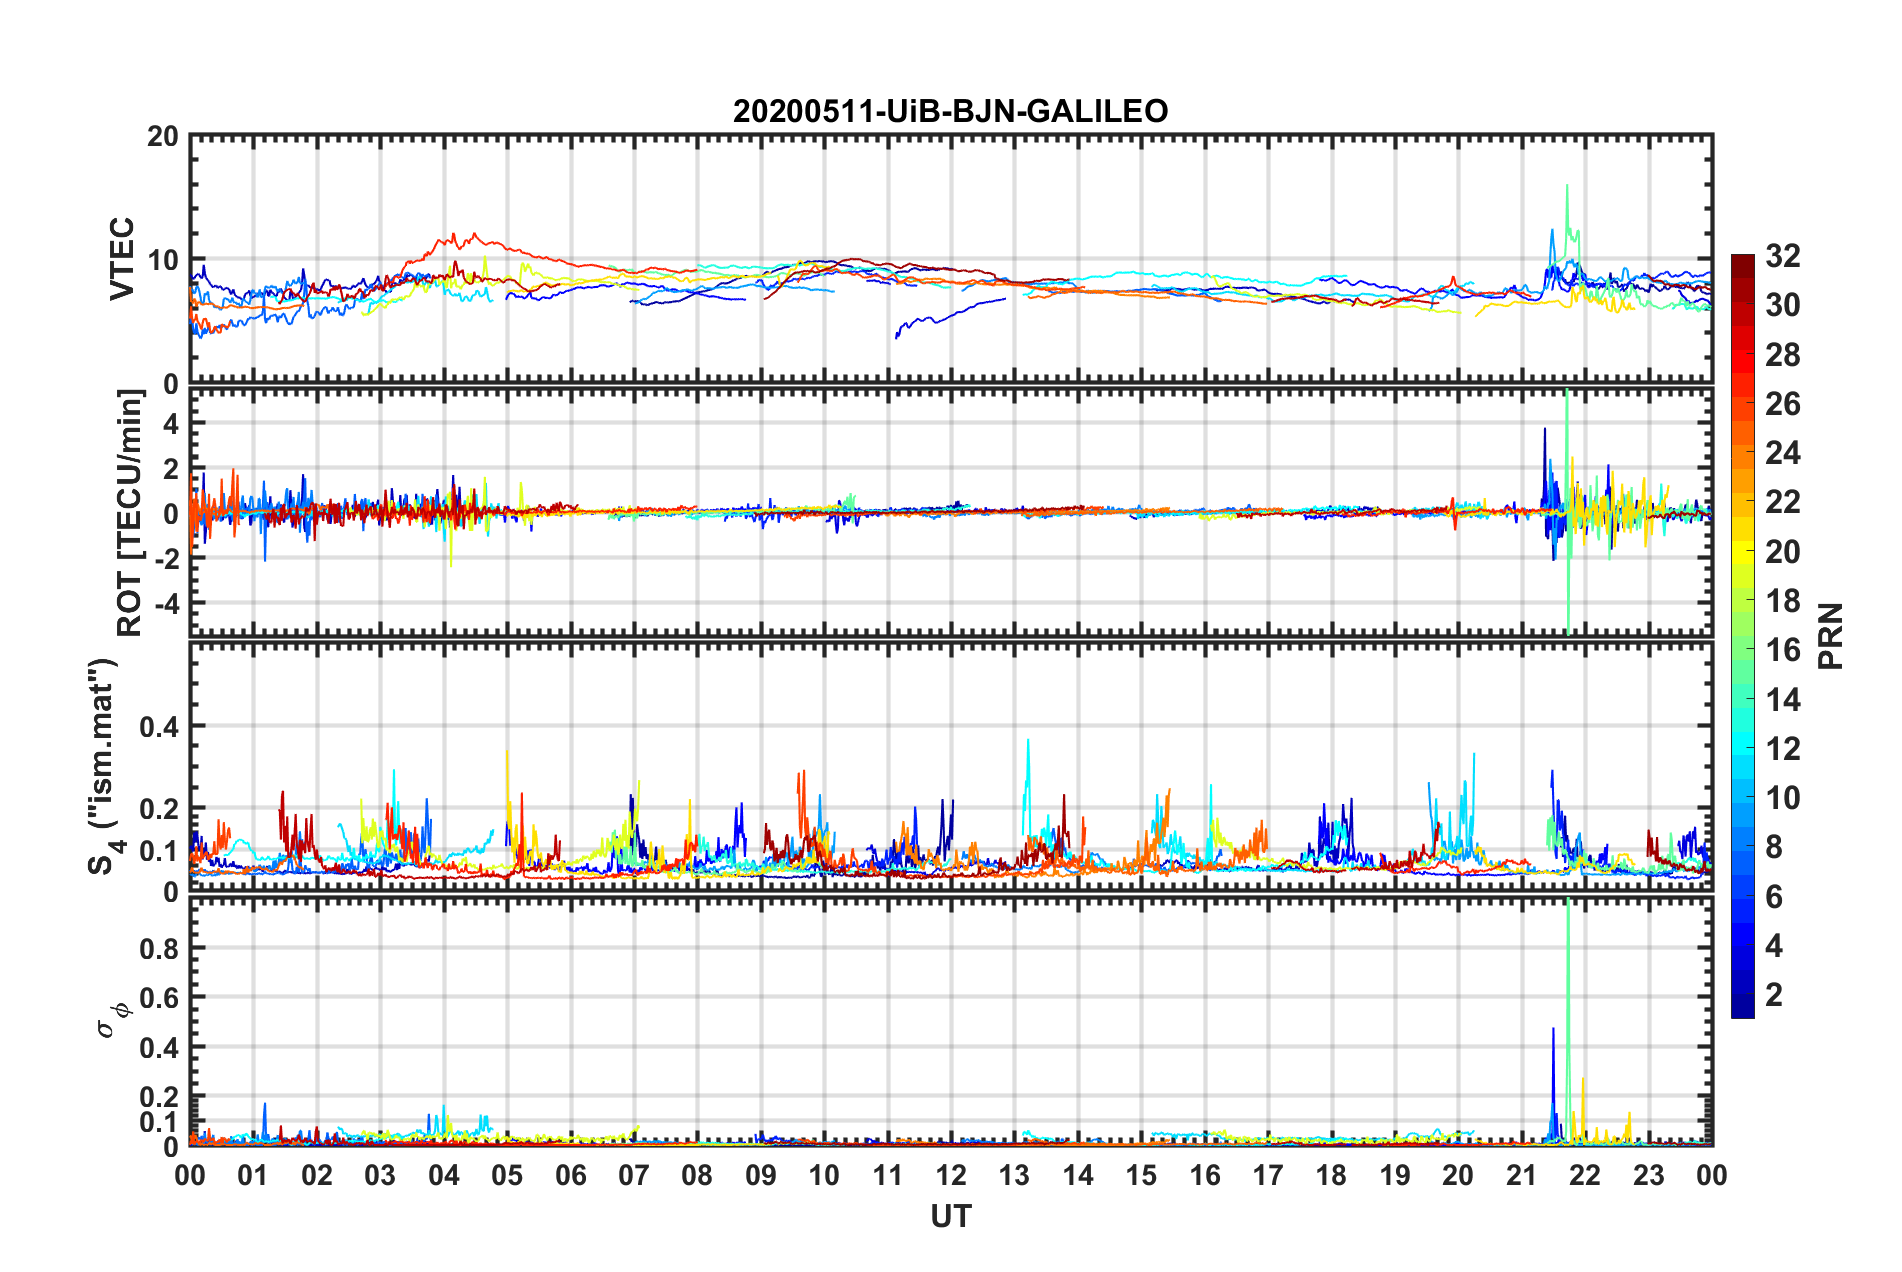Click the S4 axis tick label 0.4
The image size is (1902, 1272).
159,727
